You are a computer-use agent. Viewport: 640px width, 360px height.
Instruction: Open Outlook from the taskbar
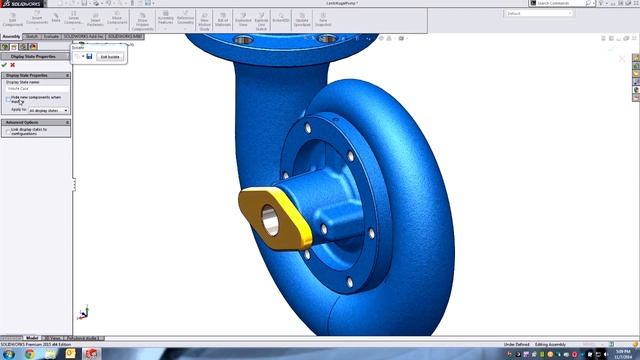coord(70,353)
